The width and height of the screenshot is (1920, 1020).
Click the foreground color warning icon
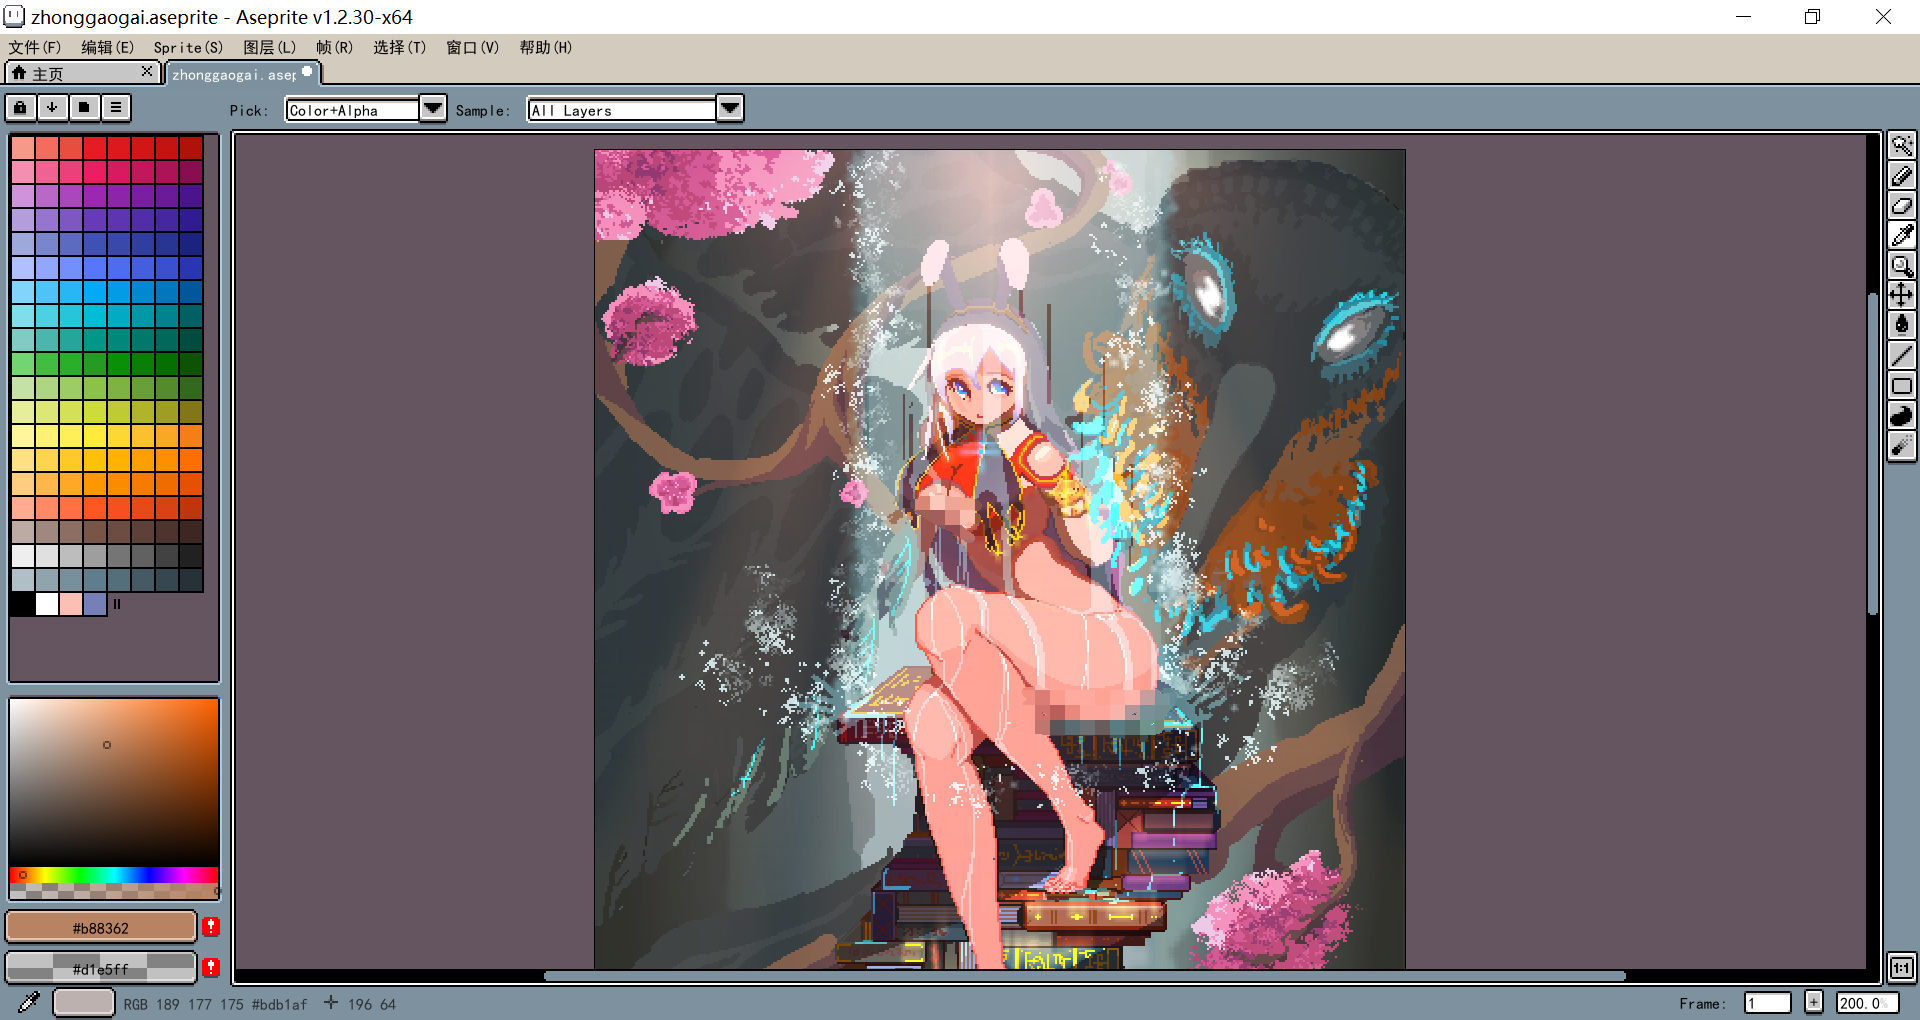[210, 927]
